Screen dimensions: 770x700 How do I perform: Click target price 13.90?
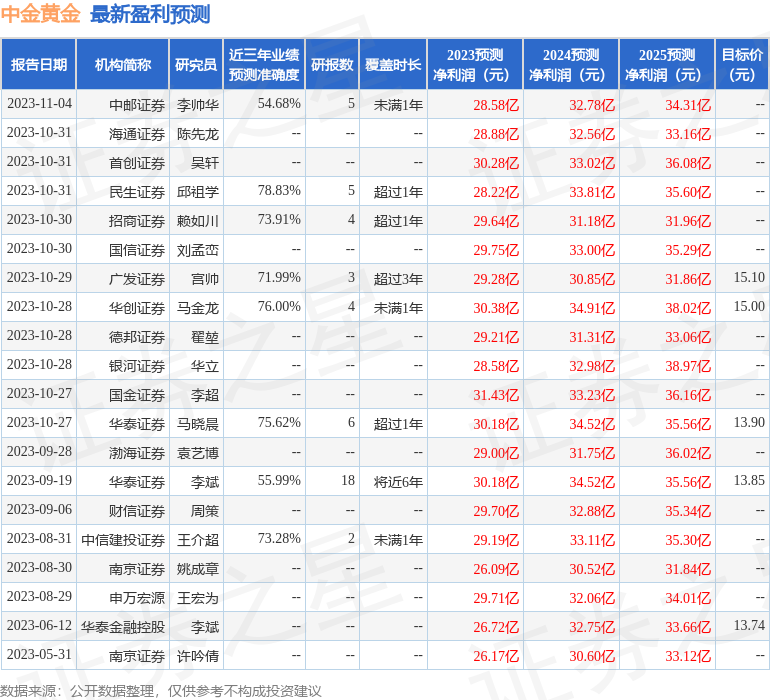[x=749, y=422]
